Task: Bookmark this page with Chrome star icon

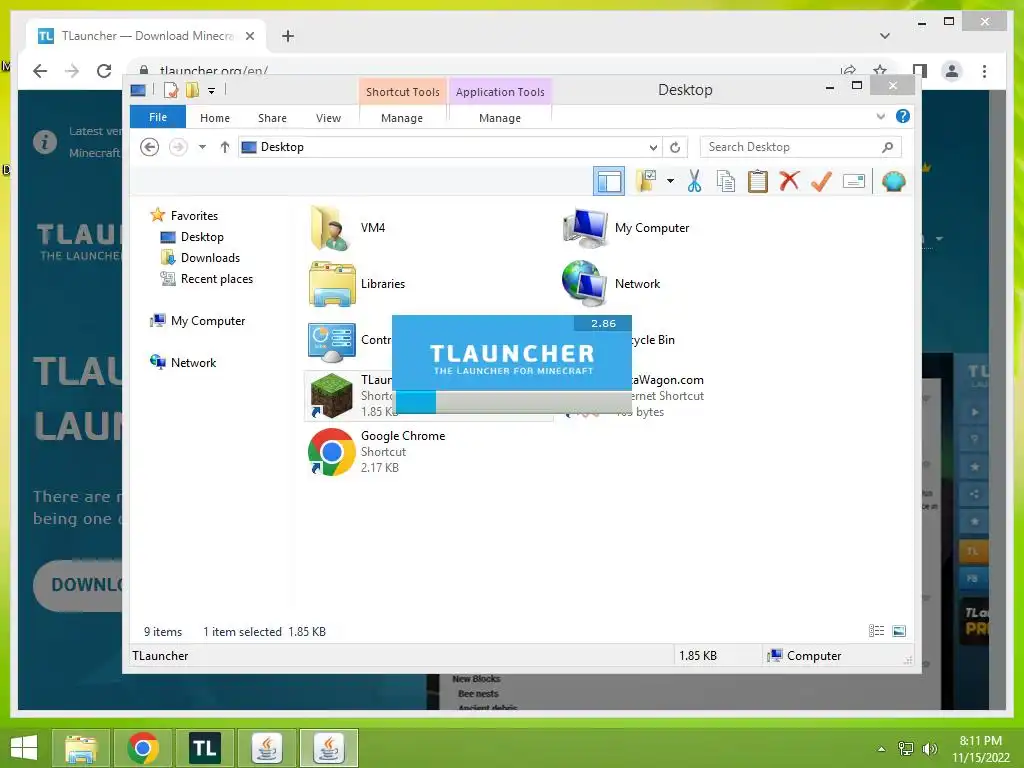Action: click(x=880, y=69)
